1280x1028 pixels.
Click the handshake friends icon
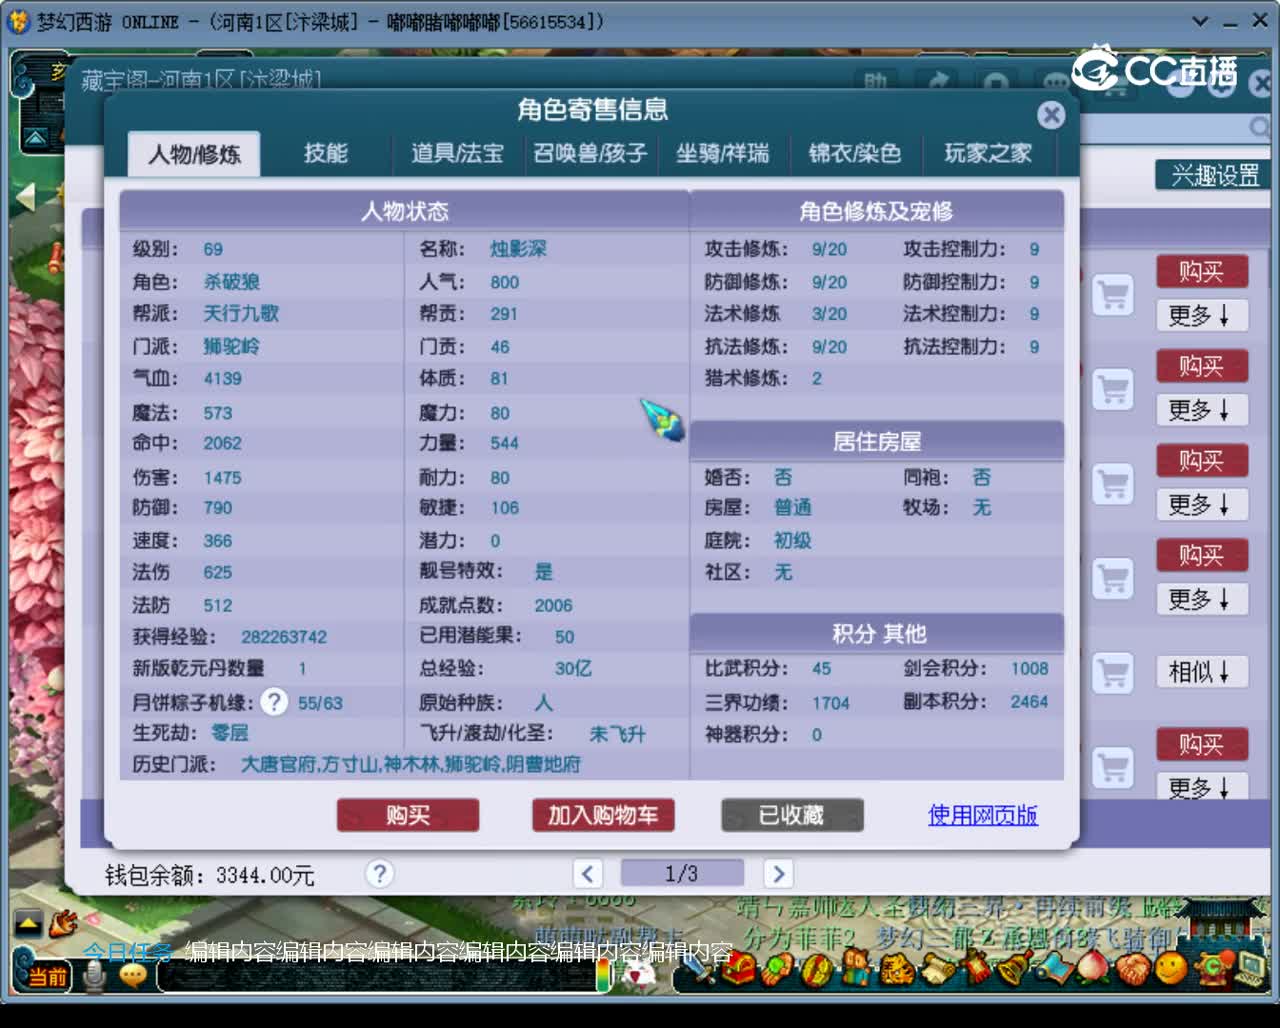[1132, 968]
